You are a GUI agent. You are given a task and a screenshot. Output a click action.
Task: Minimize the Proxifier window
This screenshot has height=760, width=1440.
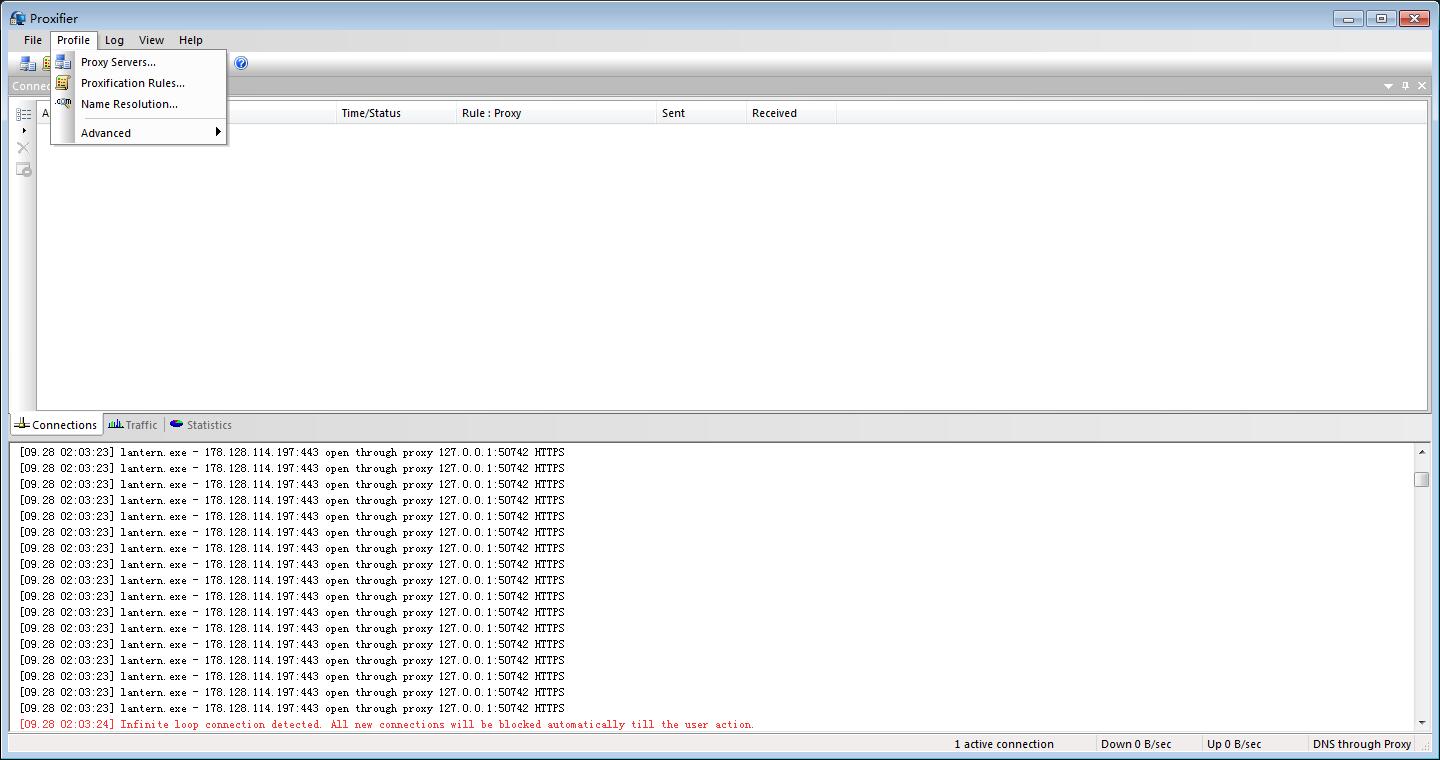point(1348,18)
